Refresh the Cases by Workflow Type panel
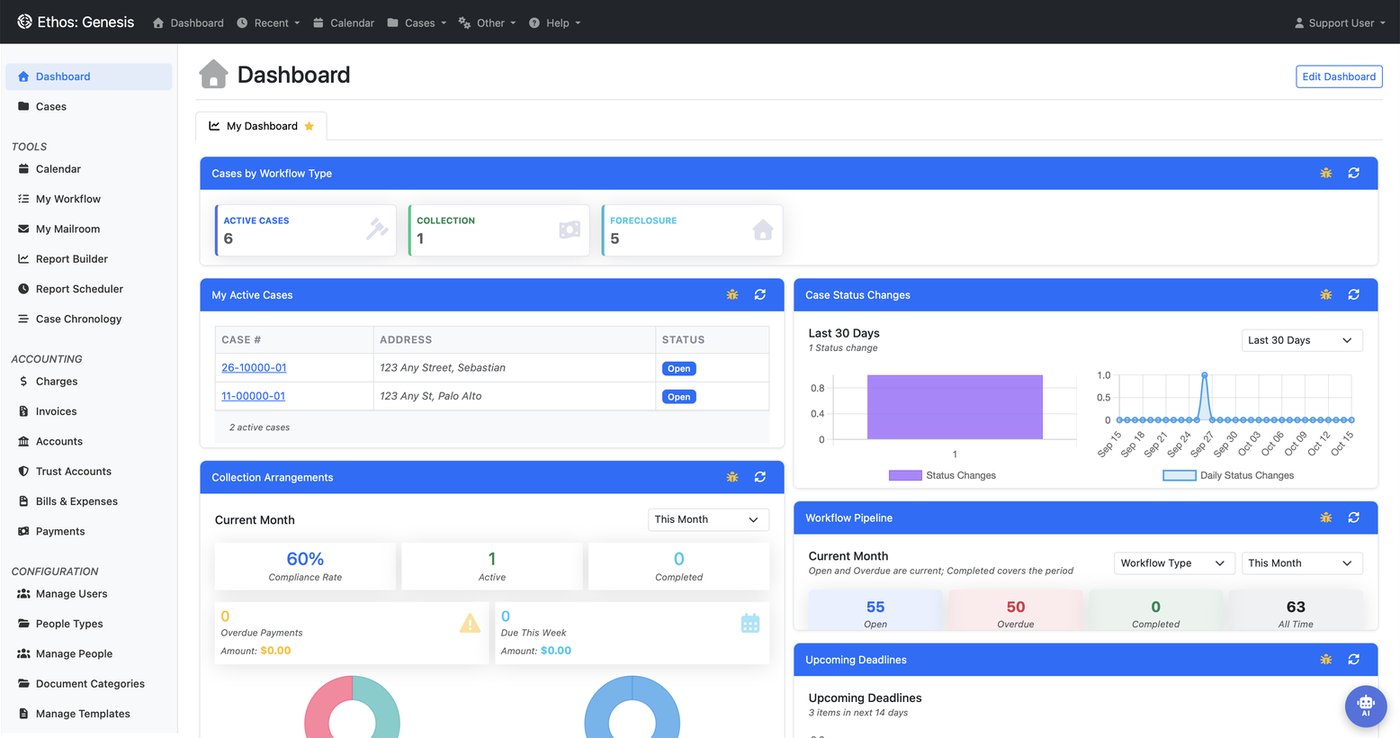Viewport: 1400px width, 738px height. (x=1354, y=173)
